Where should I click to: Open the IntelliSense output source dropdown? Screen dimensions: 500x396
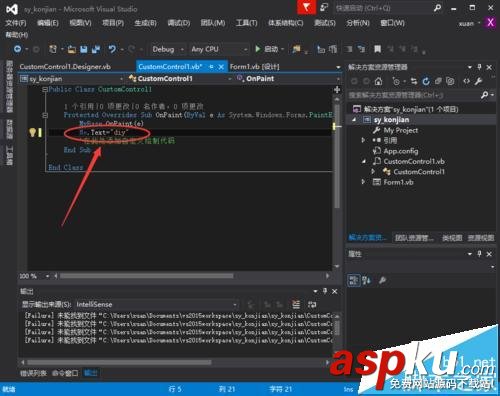[x=157, y=304]
